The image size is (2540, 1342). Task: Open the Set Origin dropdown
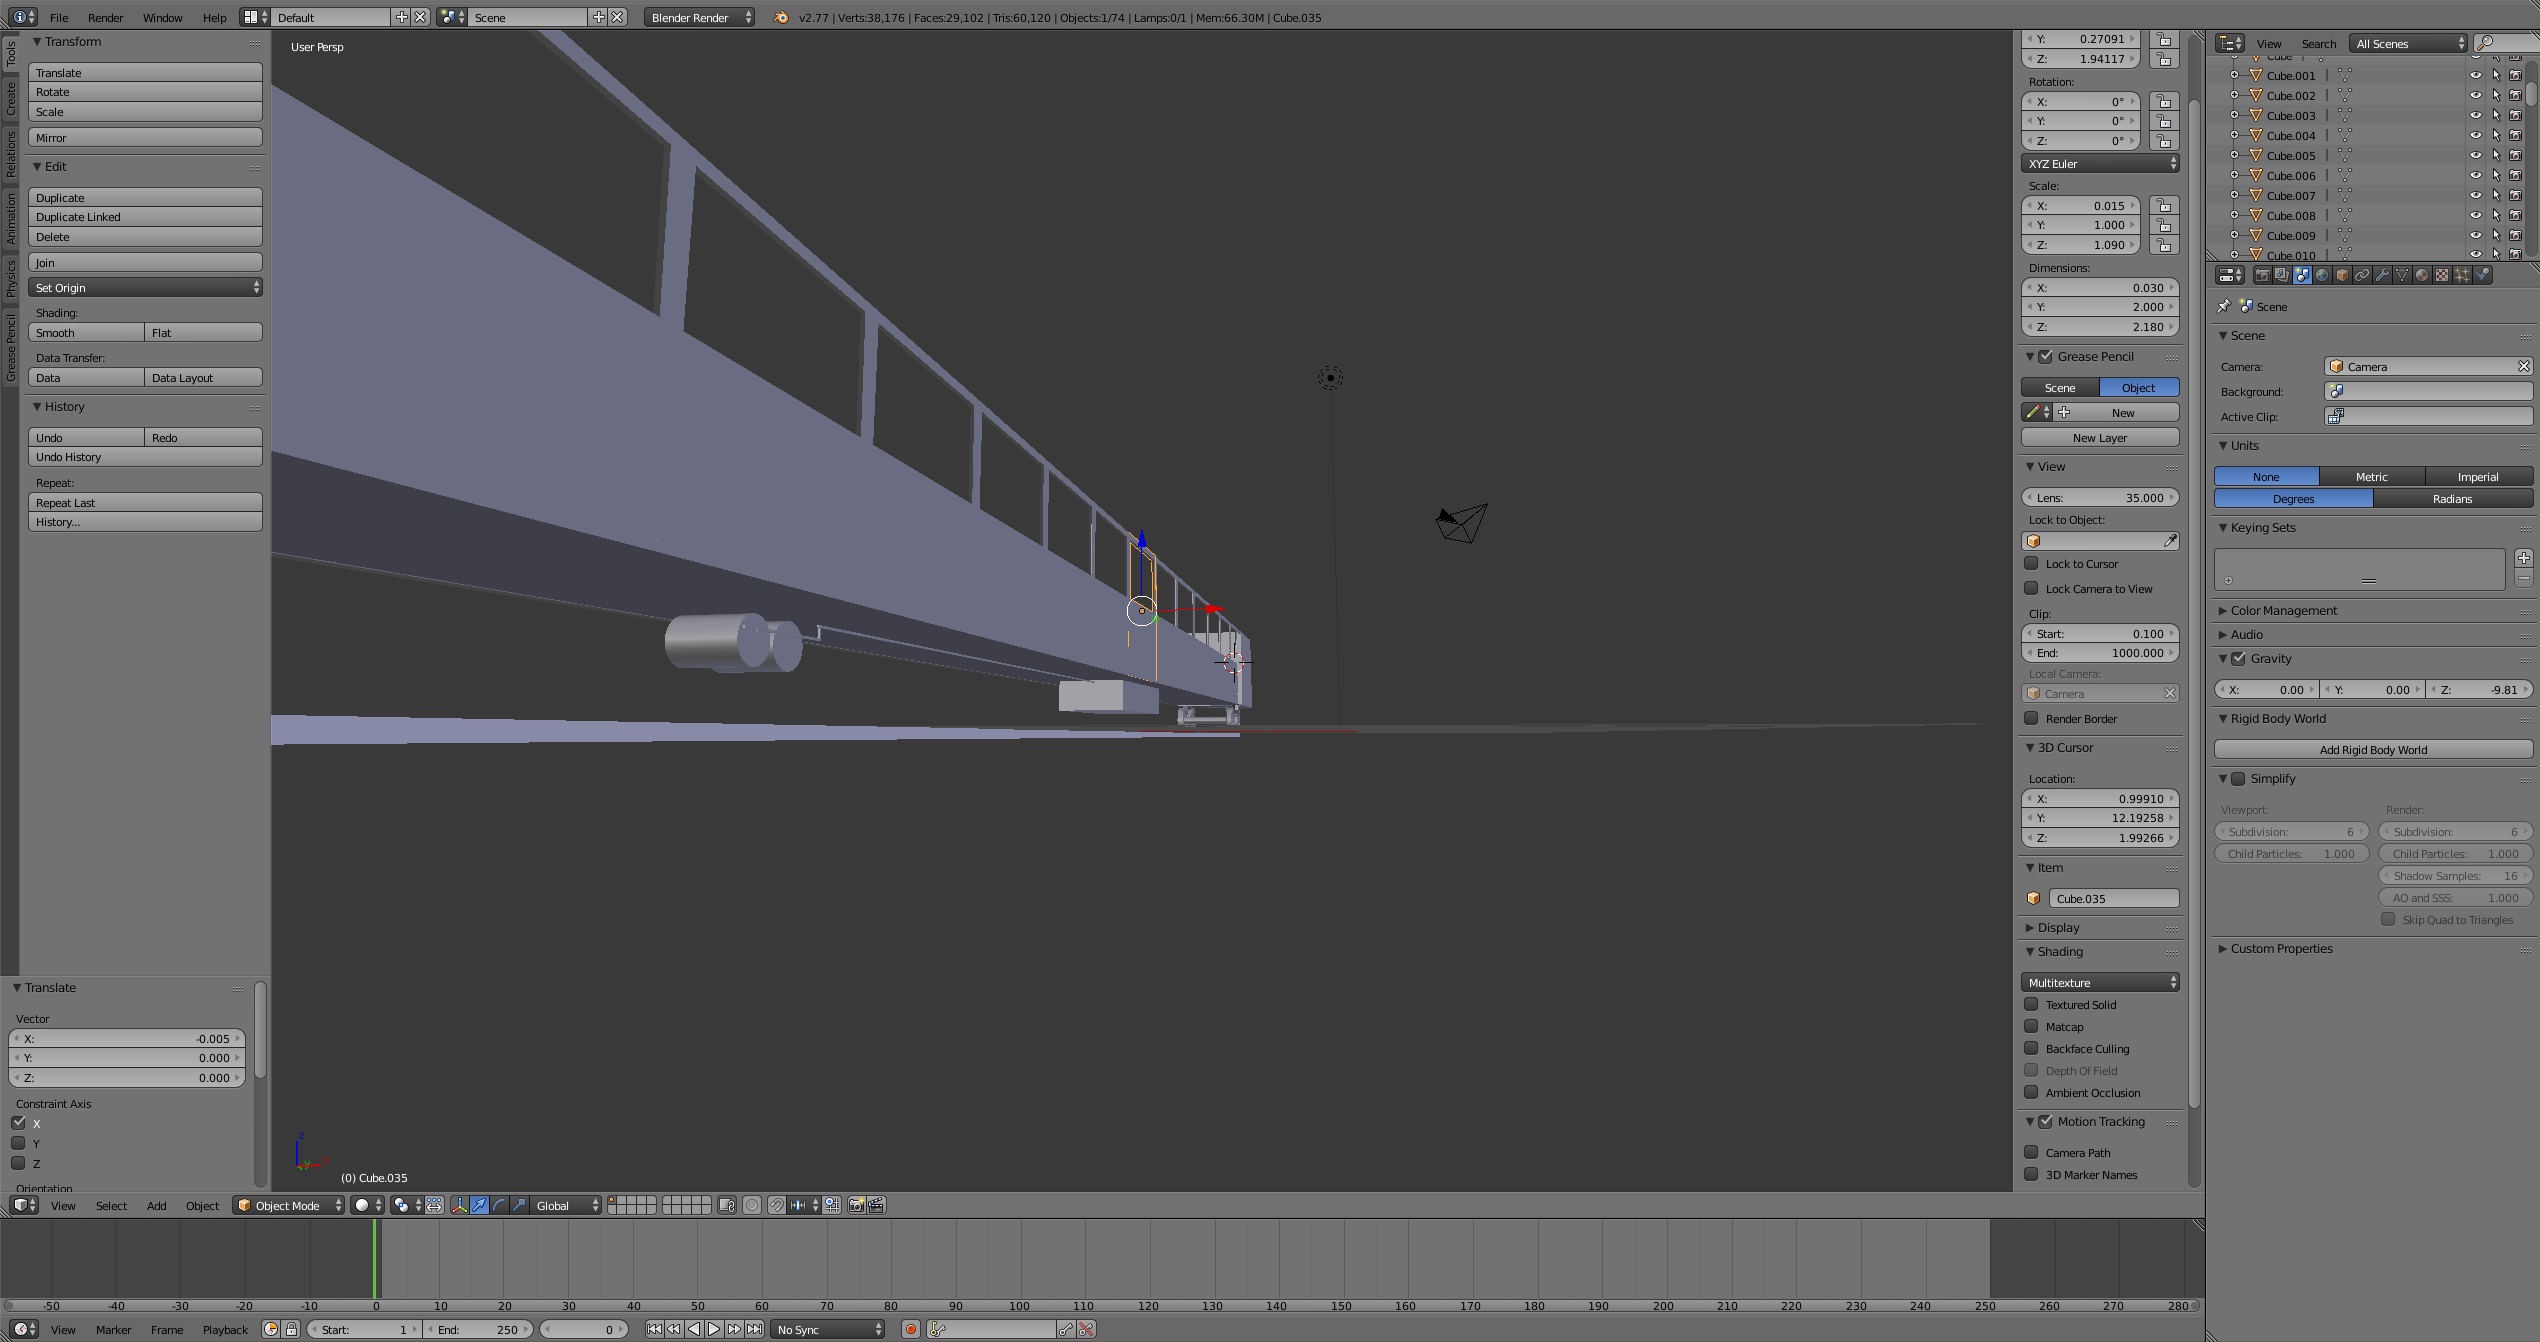(x=145, y=288)
